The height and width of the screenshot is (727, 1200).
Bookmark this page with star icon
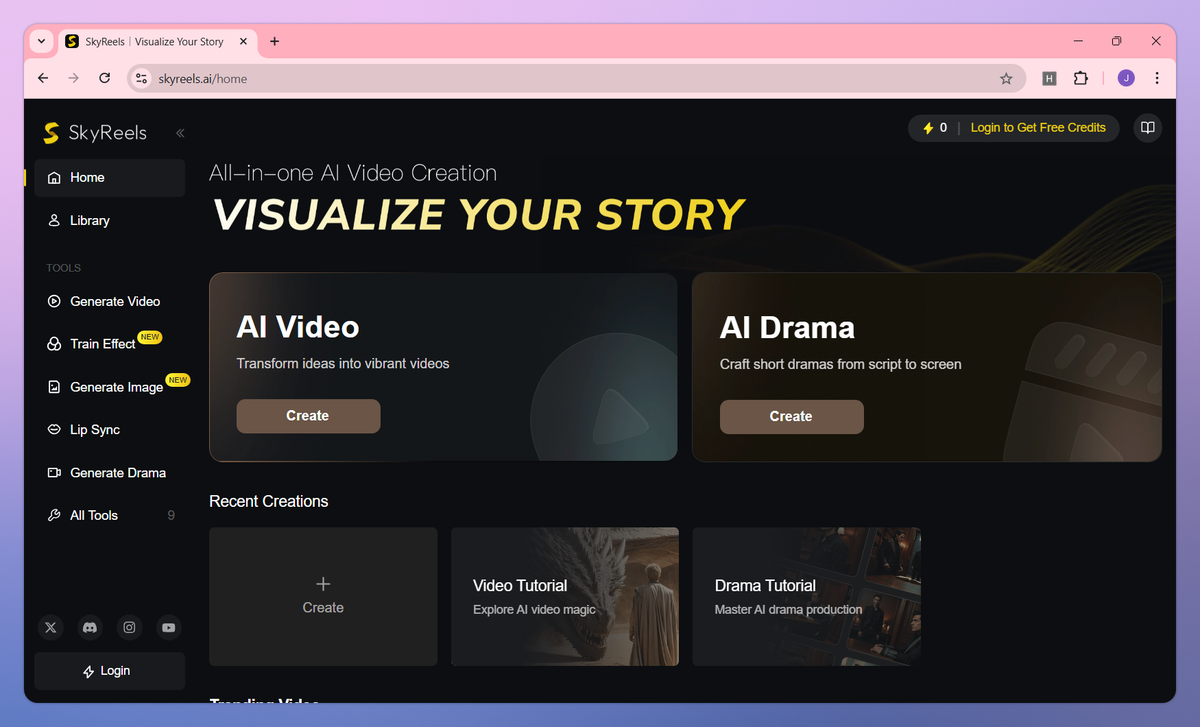tap(1006, 79)
